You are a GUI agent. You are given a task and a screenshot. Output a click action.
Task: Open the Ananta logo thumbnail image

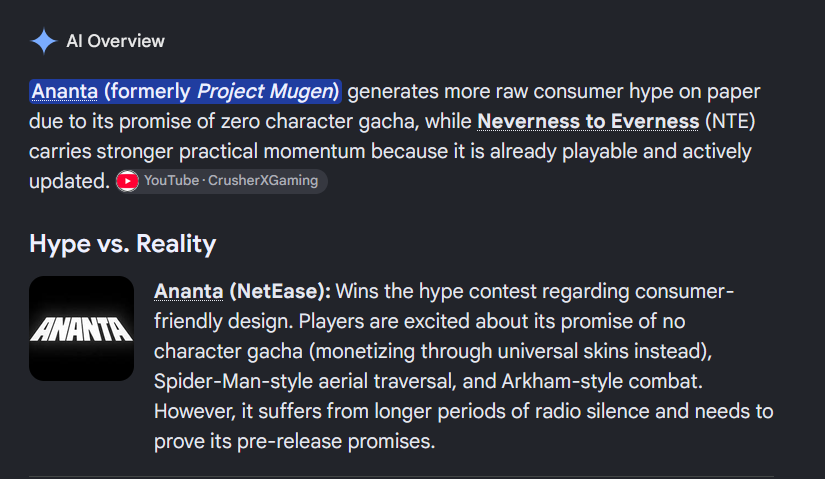82,328
